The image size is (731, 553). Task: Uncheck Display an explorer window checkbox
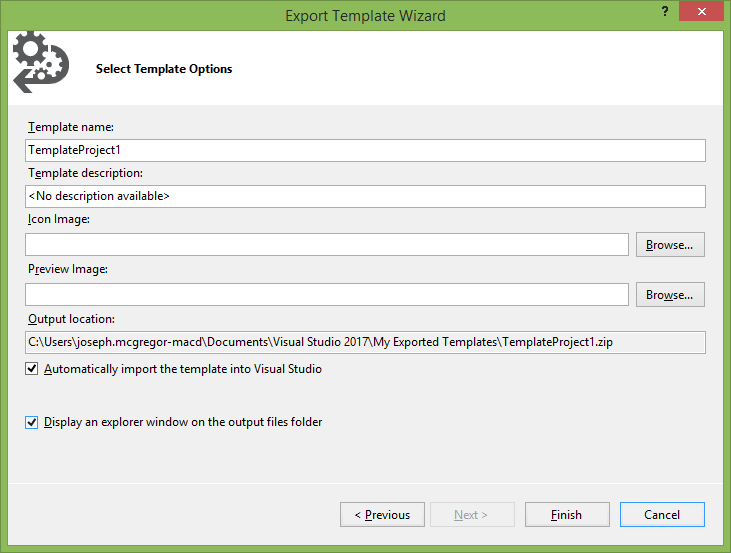tap(32, 422)
